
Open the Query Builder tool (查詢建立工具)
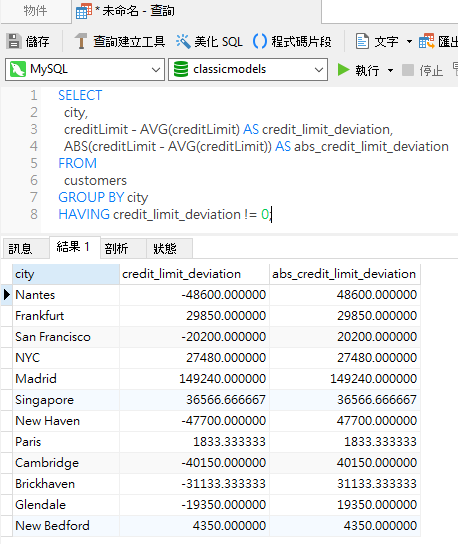tap(120, 41)
